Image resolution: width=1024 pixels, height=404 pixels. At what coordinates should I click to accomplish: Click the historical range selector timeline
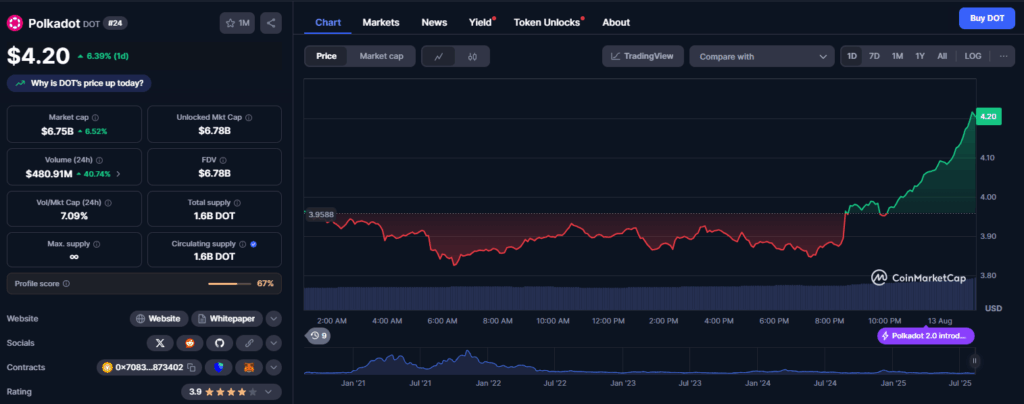(639, 362)
